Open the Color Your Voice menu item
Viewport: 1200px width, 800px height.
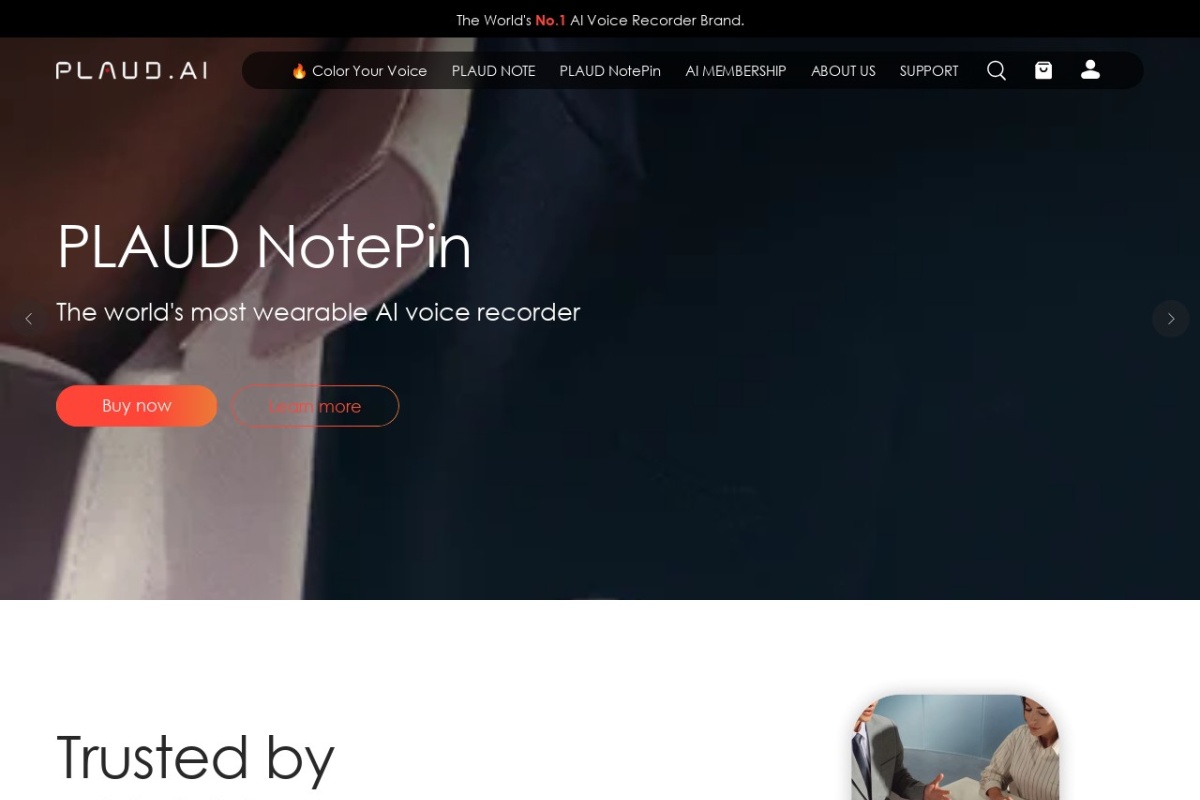[x=359, y=71]
